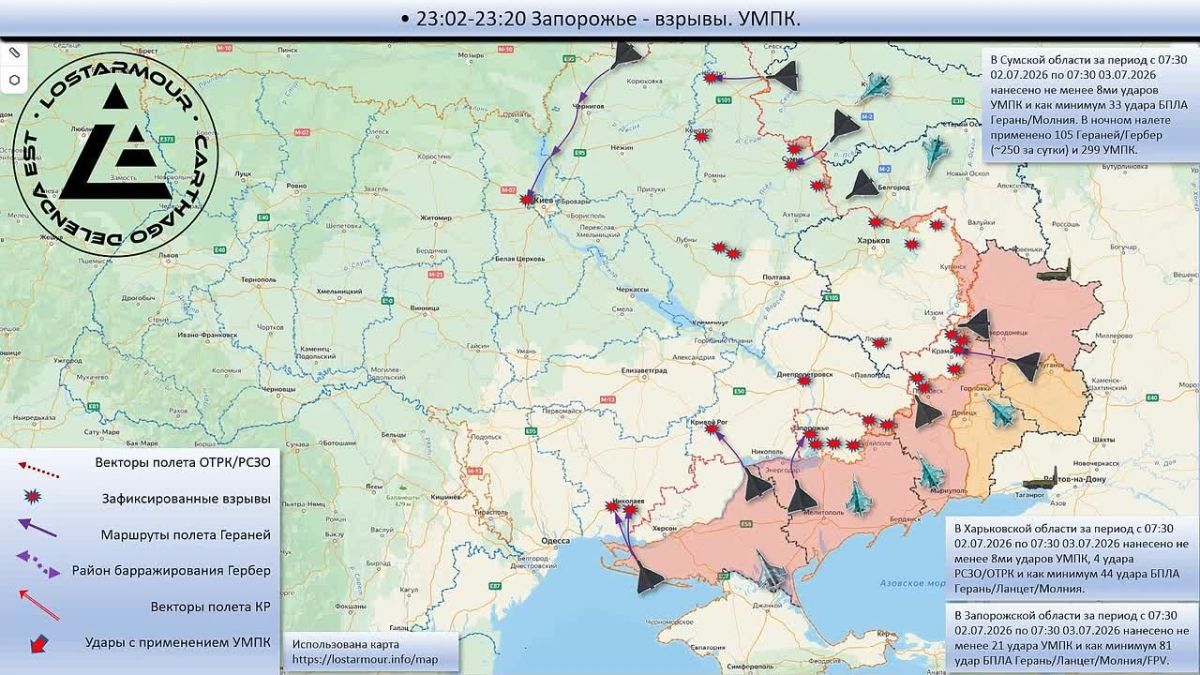The width and height of the screenshot is (1200, 675).
Task: Click the explosion legend symbol beside Зафиксированные взрывы
Action: click(33, 497)
